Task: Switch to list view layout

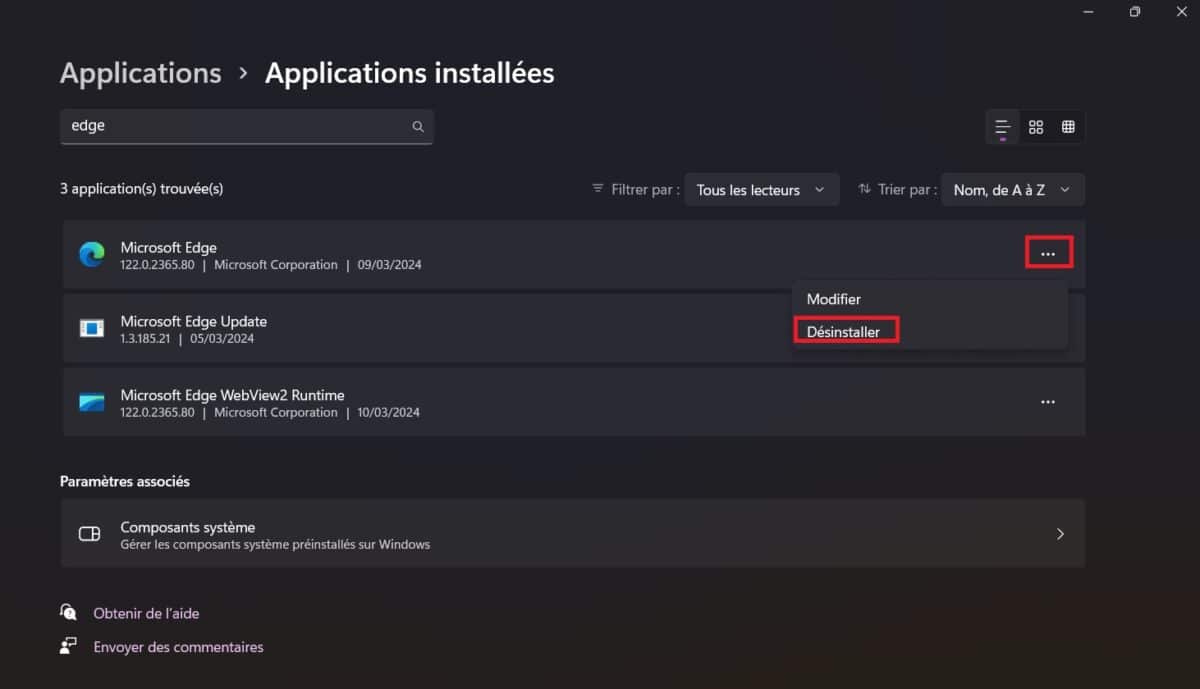Action: tap(1002, 127)
